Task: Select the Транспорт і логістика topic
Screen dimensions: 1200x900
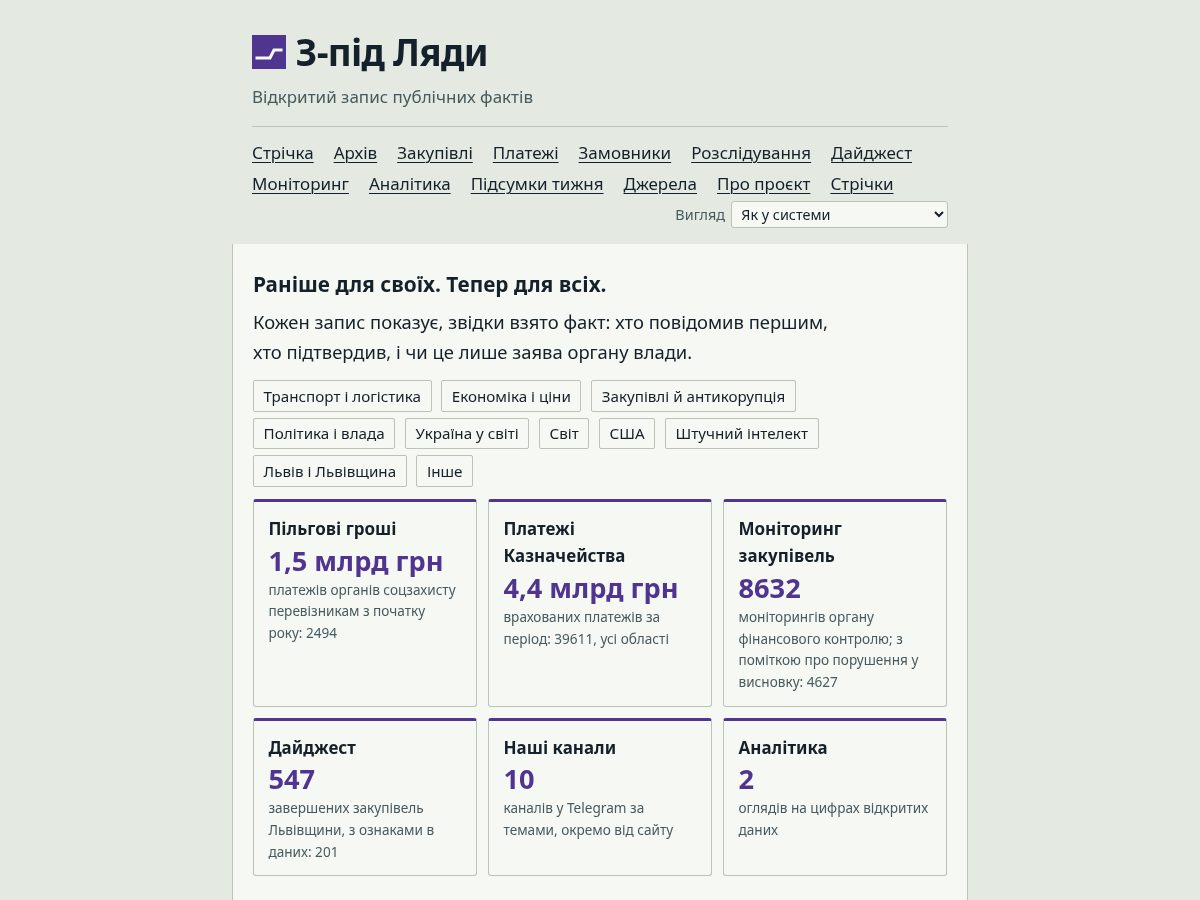Action: (x=342, y=396)
